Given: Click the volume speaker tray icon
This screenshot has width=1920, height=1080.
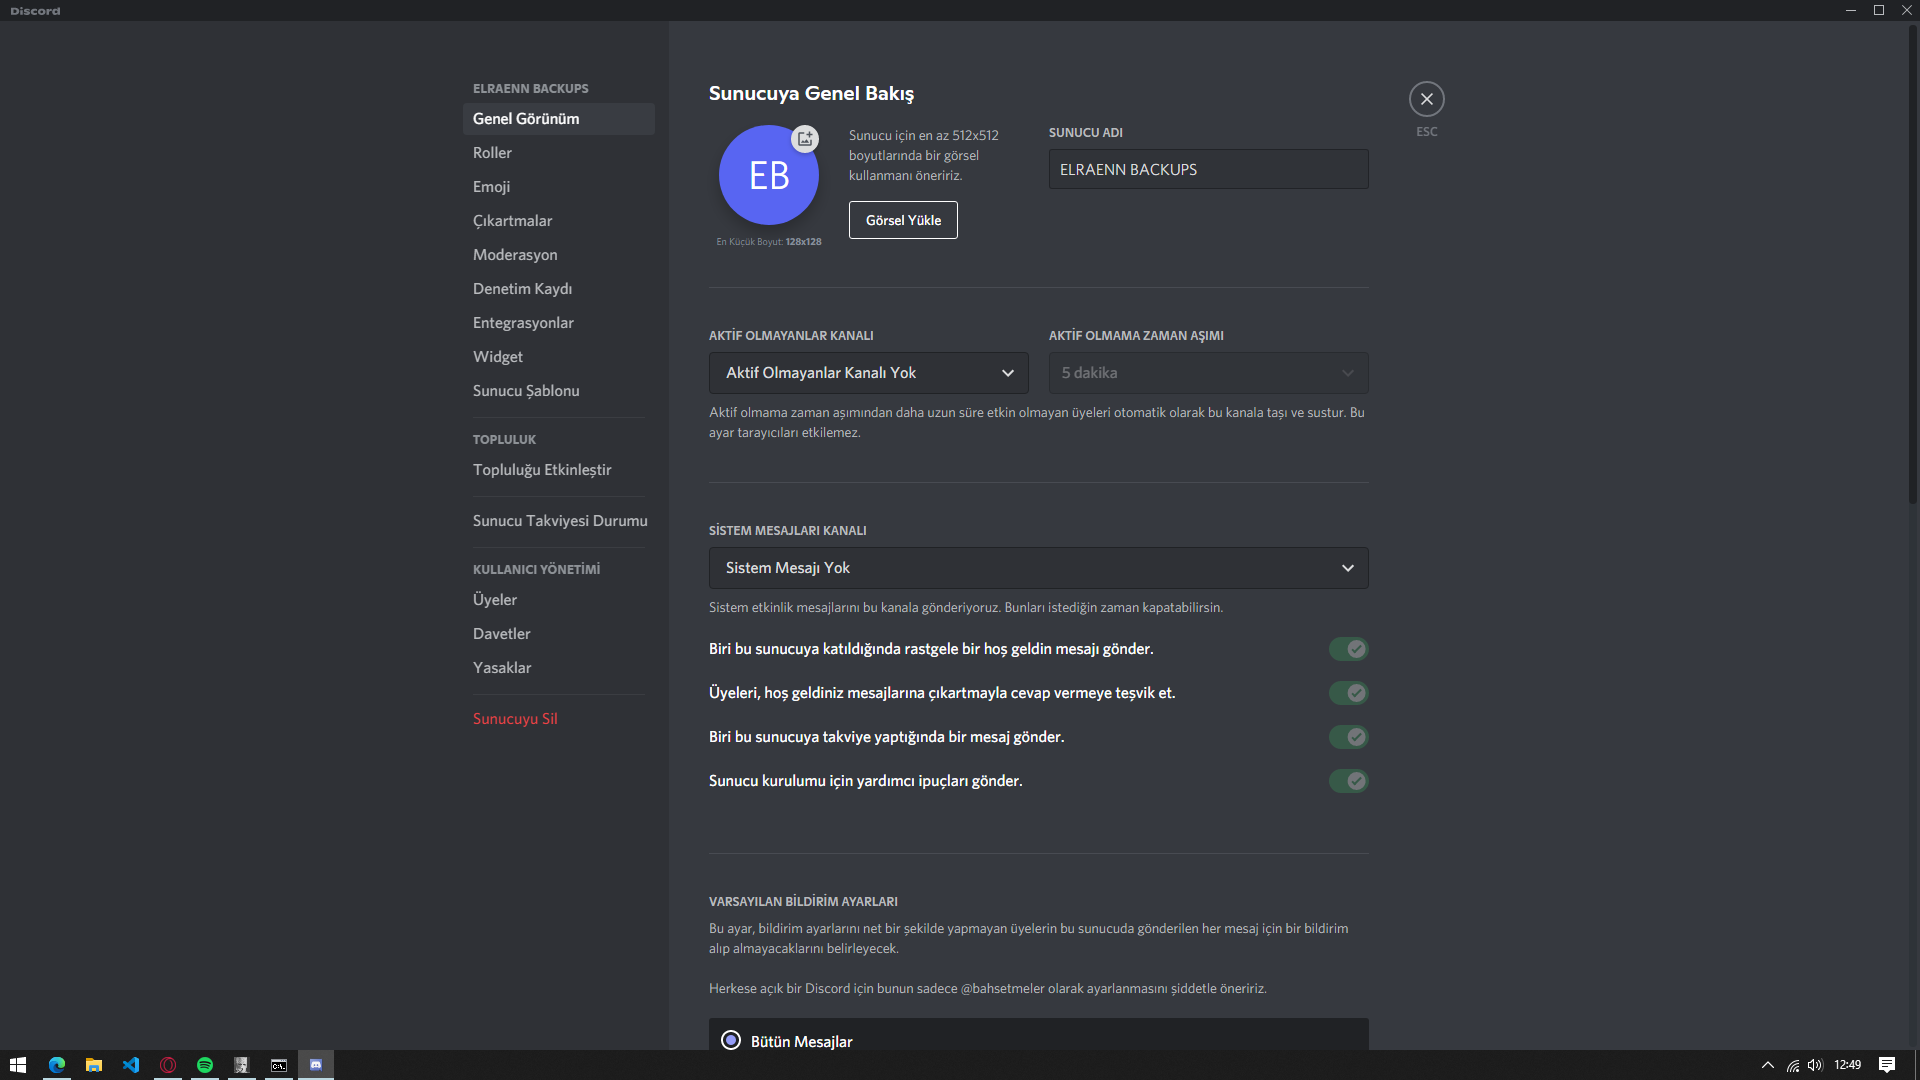Looking at the screenshot, I should 1815,1065.
